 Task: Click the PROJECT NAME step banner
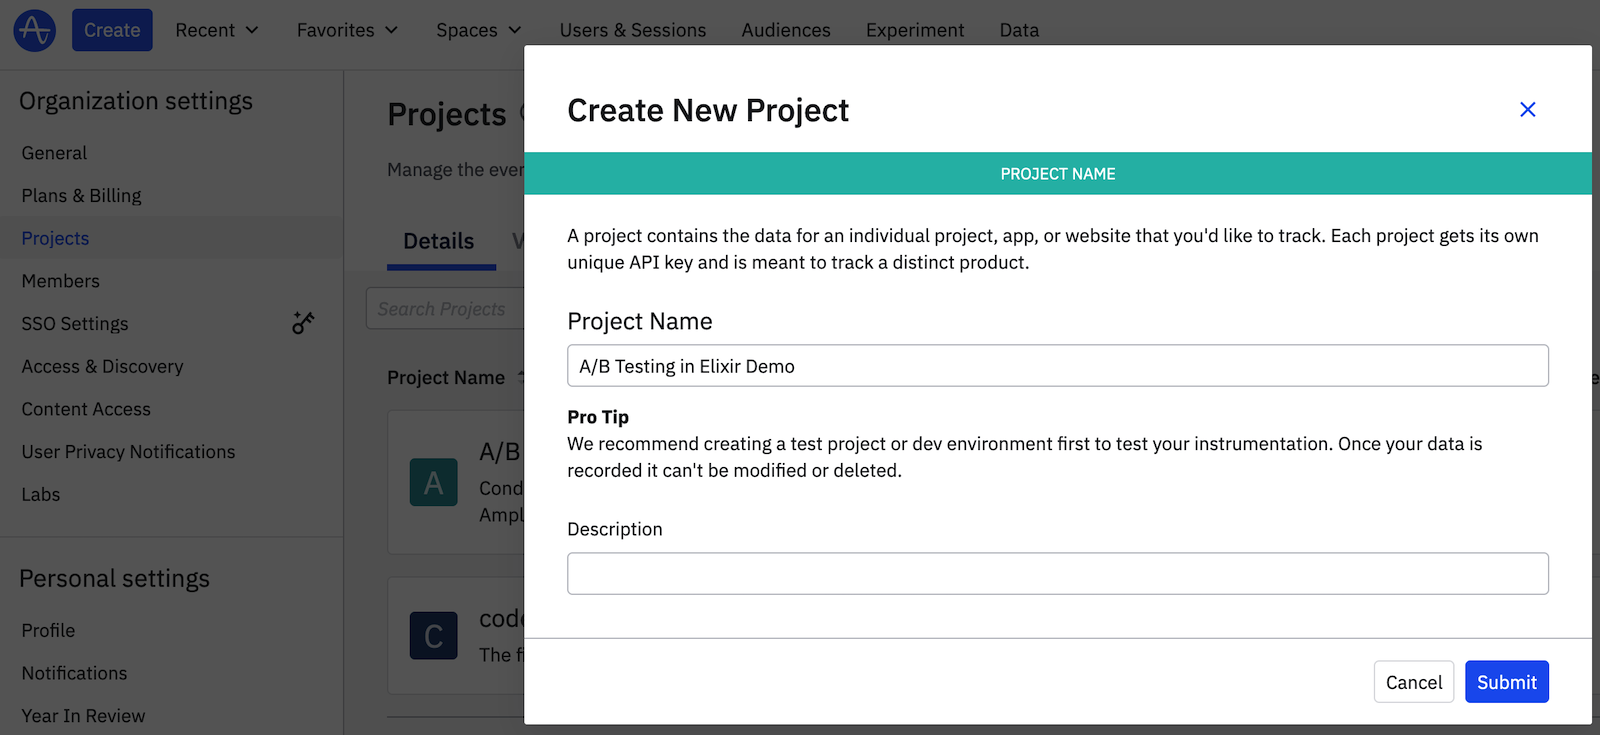1058,173
